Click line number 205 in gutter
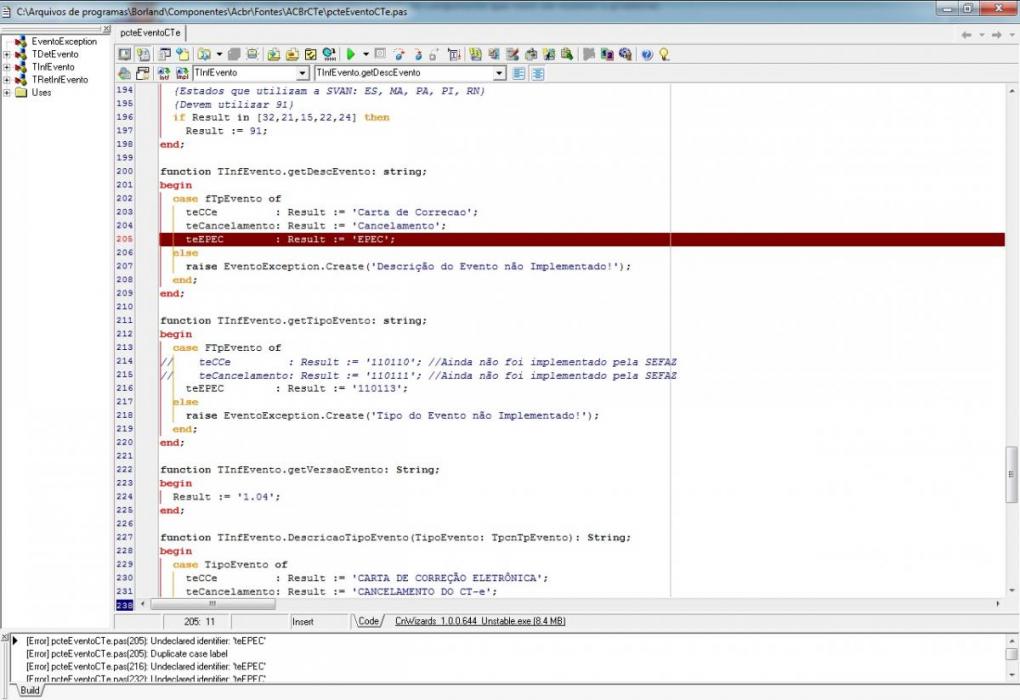 [124, 239]
